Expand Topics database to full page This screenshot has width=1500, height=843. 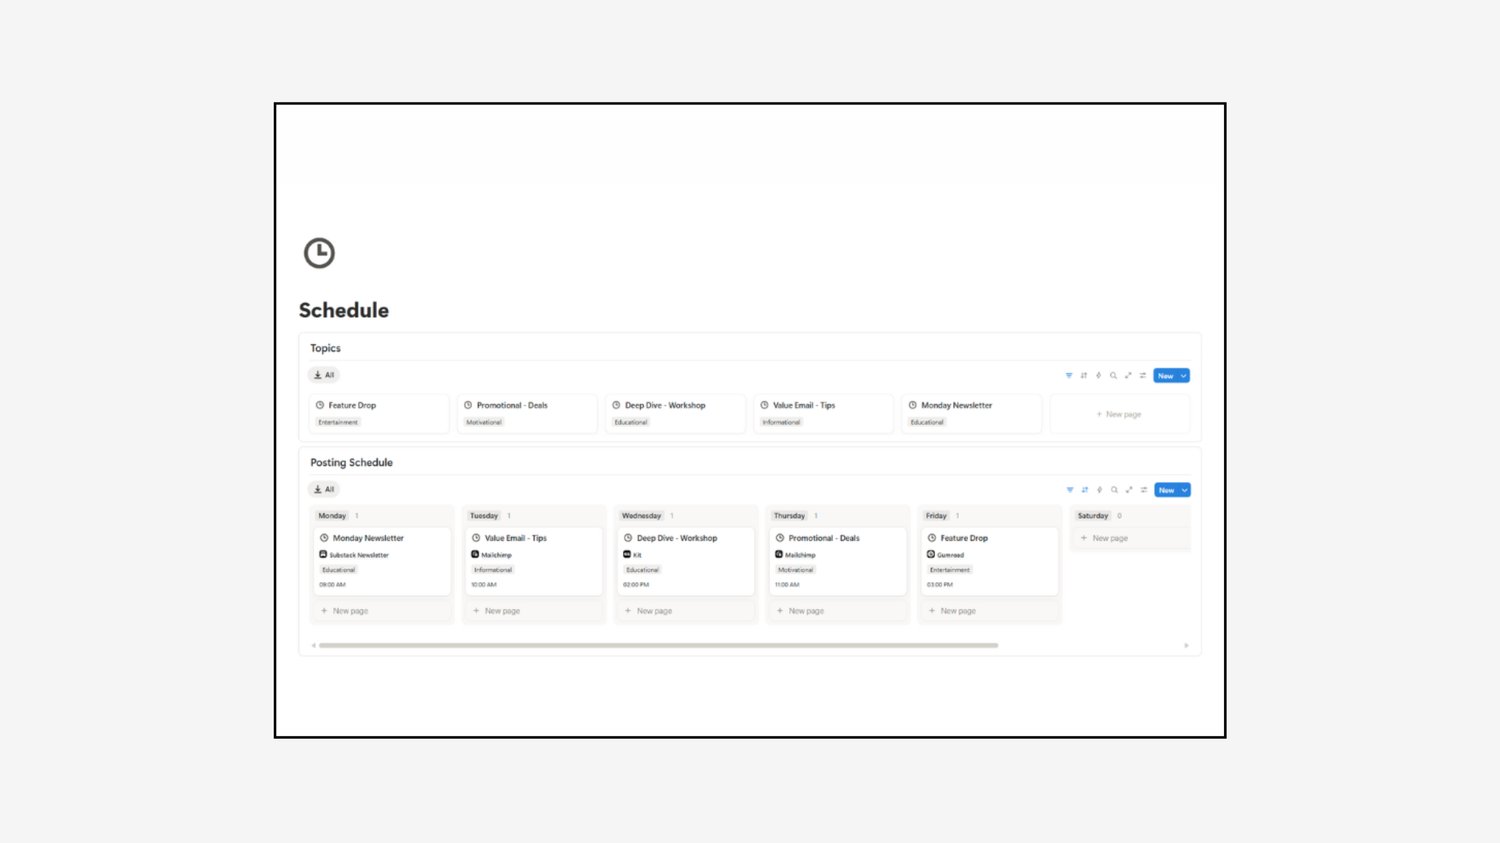[1128, 376]
